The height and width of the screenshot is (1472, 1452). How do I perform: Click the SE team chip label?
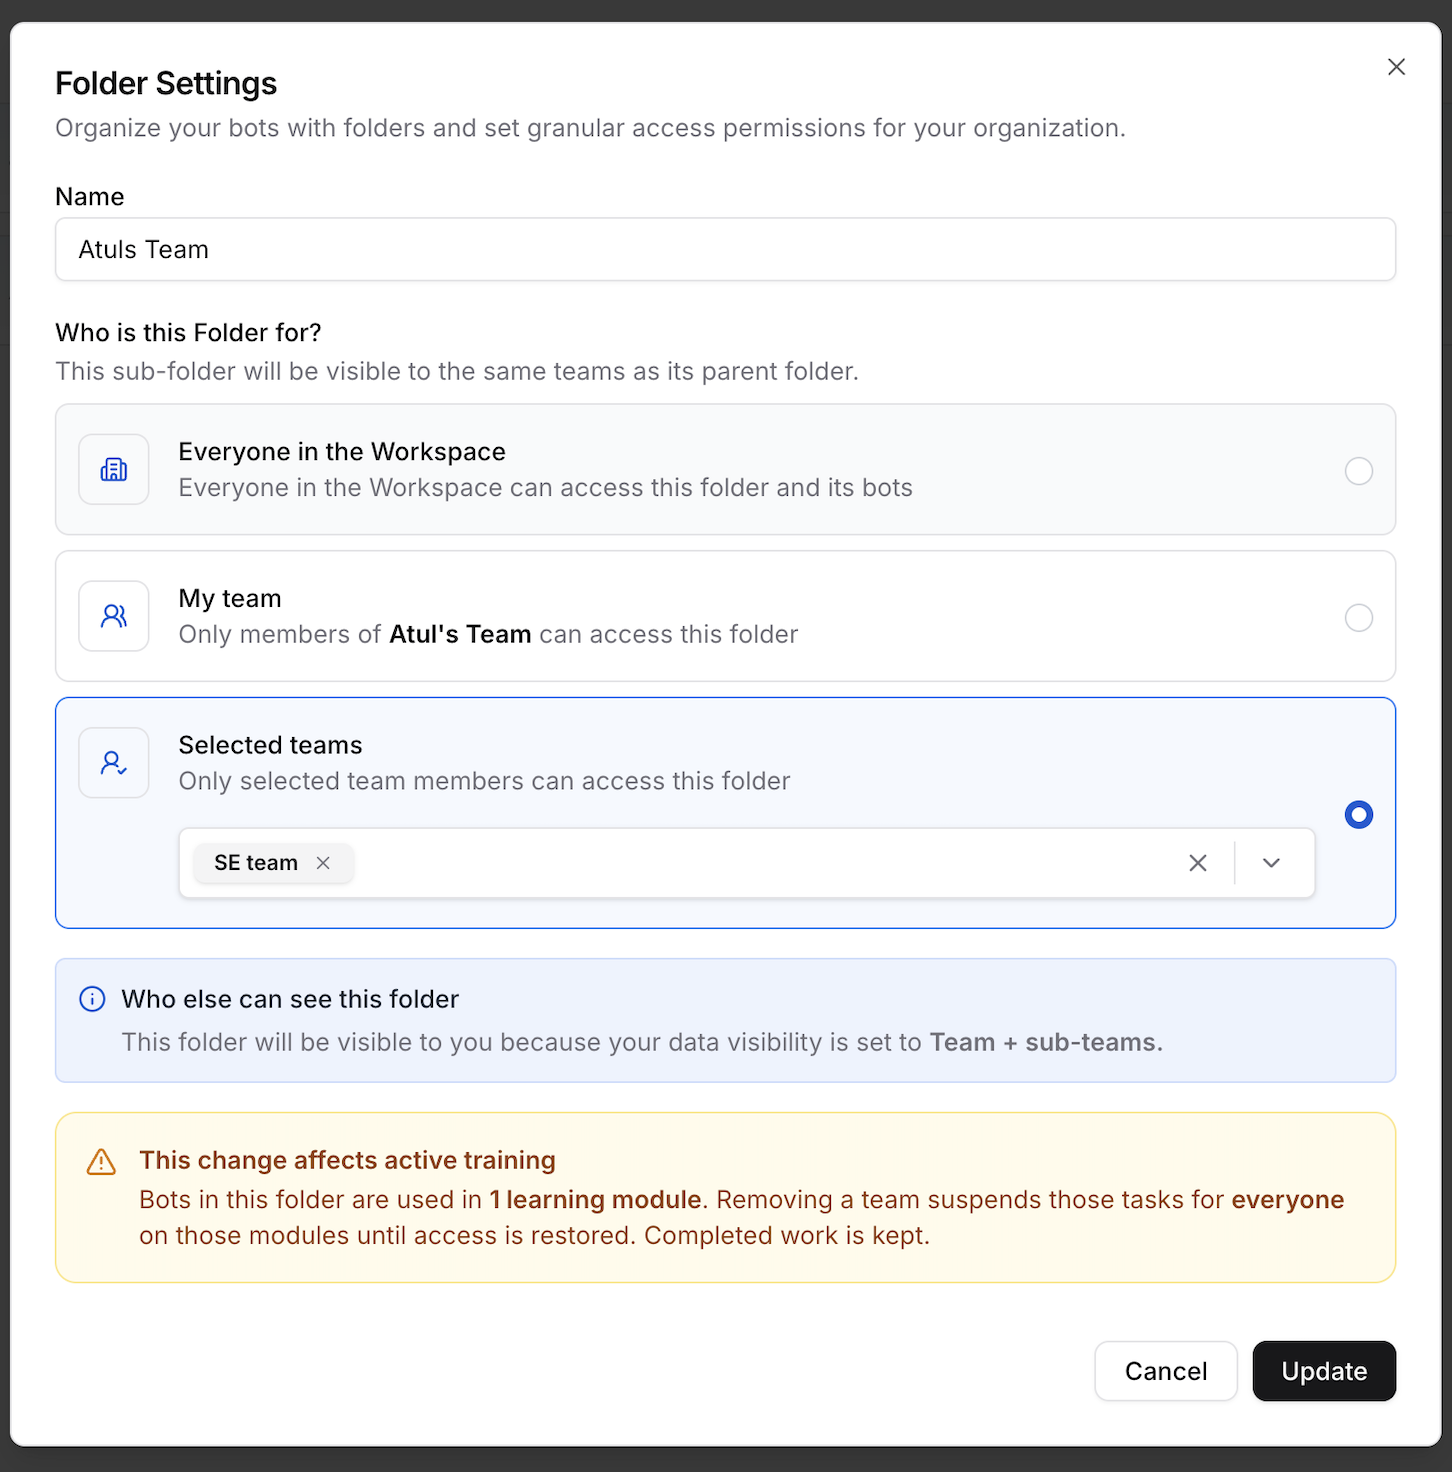256,863
